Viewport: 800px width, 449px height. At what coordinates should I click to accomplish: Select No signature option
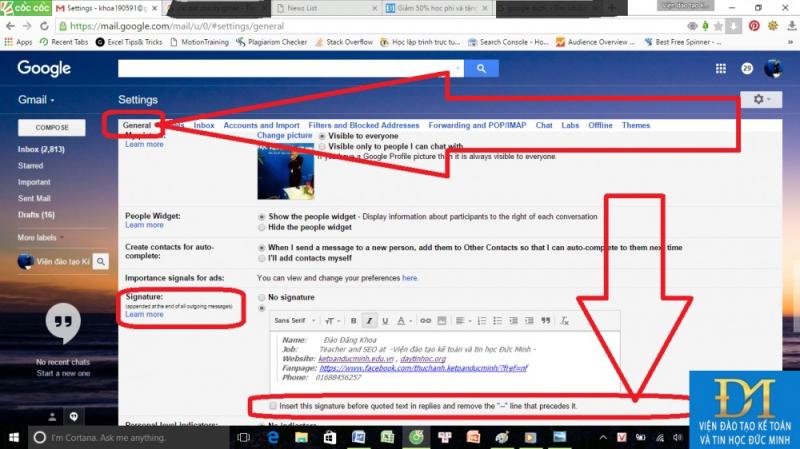click(262, 297)
